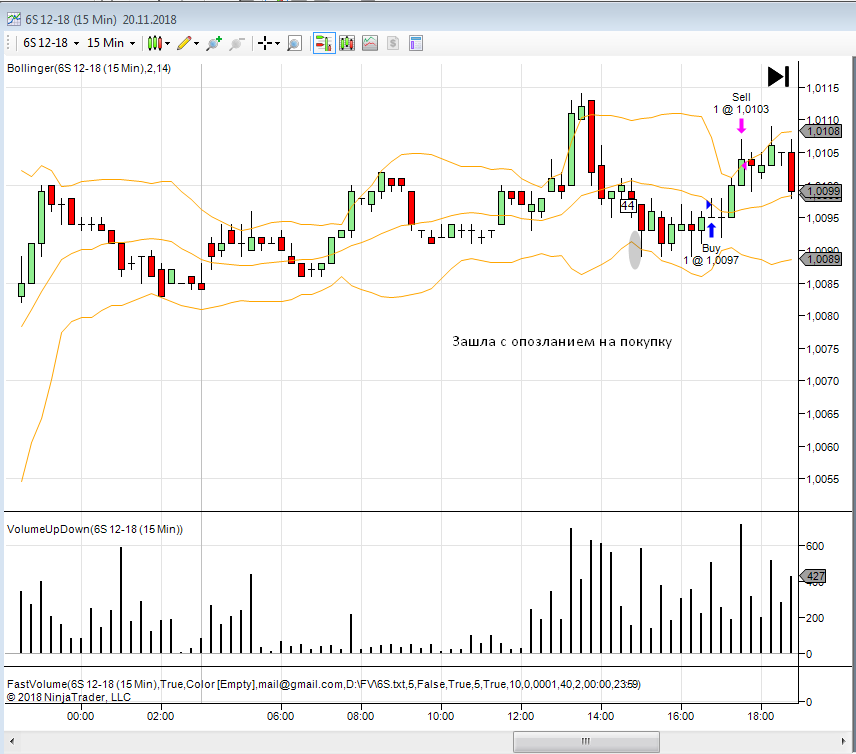Click the '44' label box on chart
Screen dimensions: 856x754
pos(628,206)
